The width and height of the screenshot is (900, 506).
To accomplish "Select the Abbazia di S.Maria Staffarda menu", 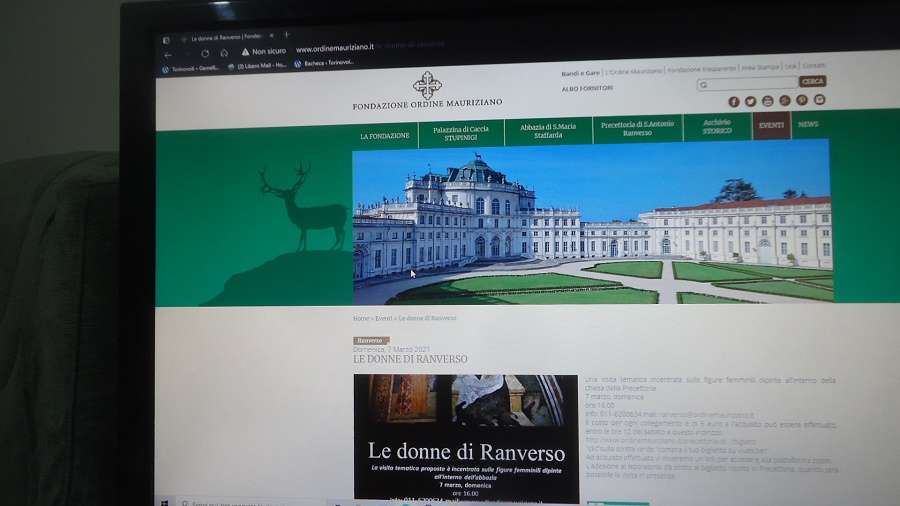I will coord(546,130).
